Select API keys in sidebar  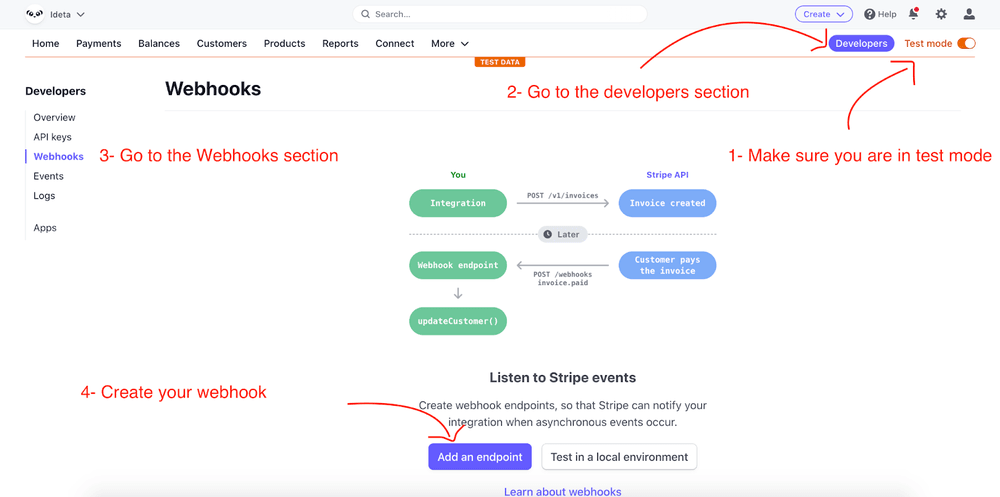(x=52, y=137)
